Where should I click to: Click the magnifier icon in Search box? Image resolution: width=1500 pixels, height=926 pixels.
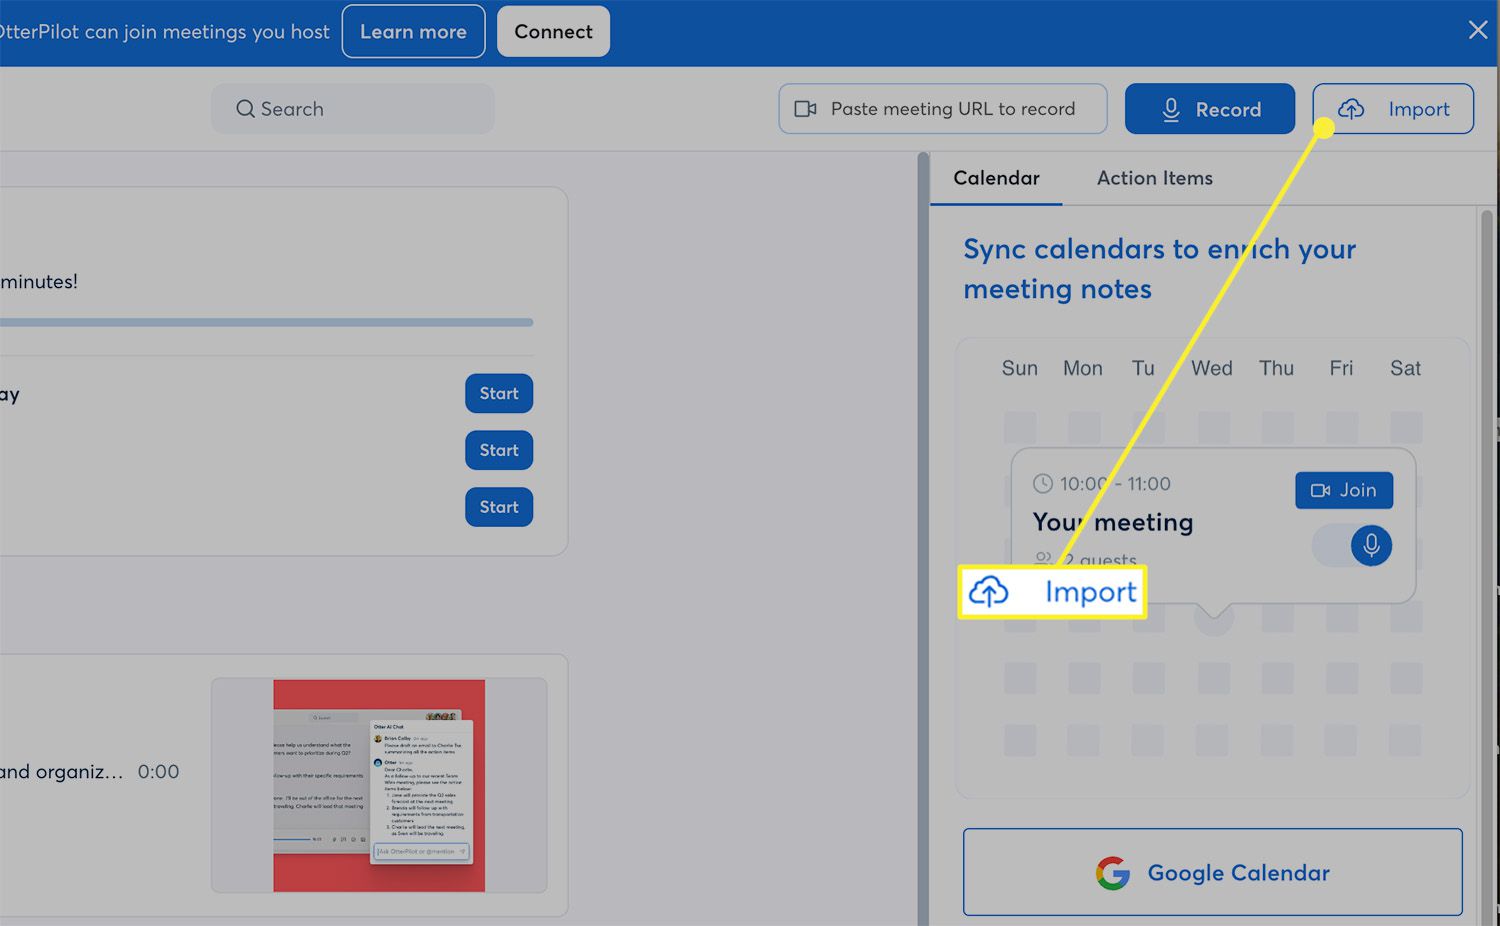coord(245,109)
